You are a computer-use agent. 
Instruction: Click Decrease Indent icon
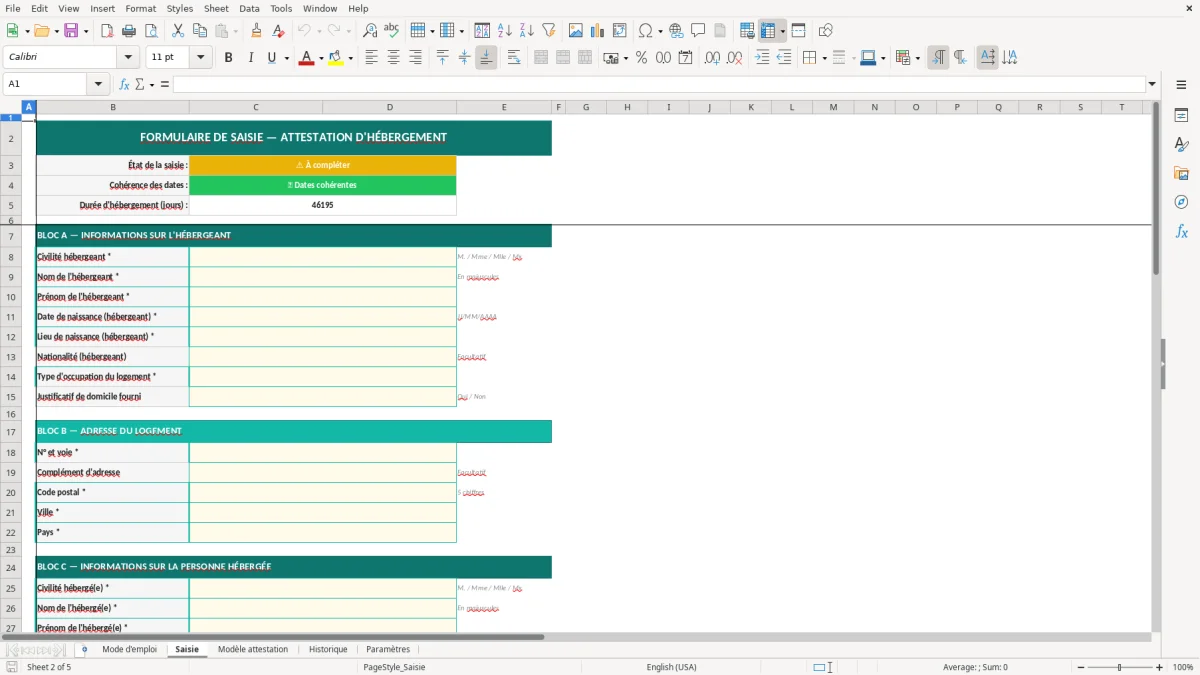tap(784, 58)
